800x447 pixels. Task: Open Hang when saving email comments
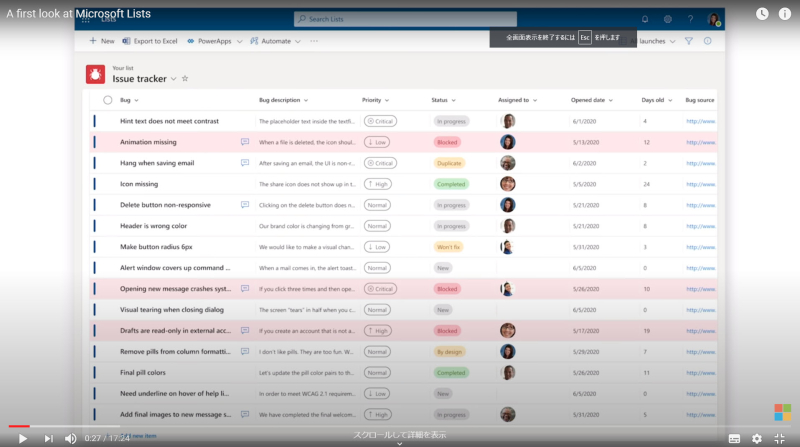245,163
